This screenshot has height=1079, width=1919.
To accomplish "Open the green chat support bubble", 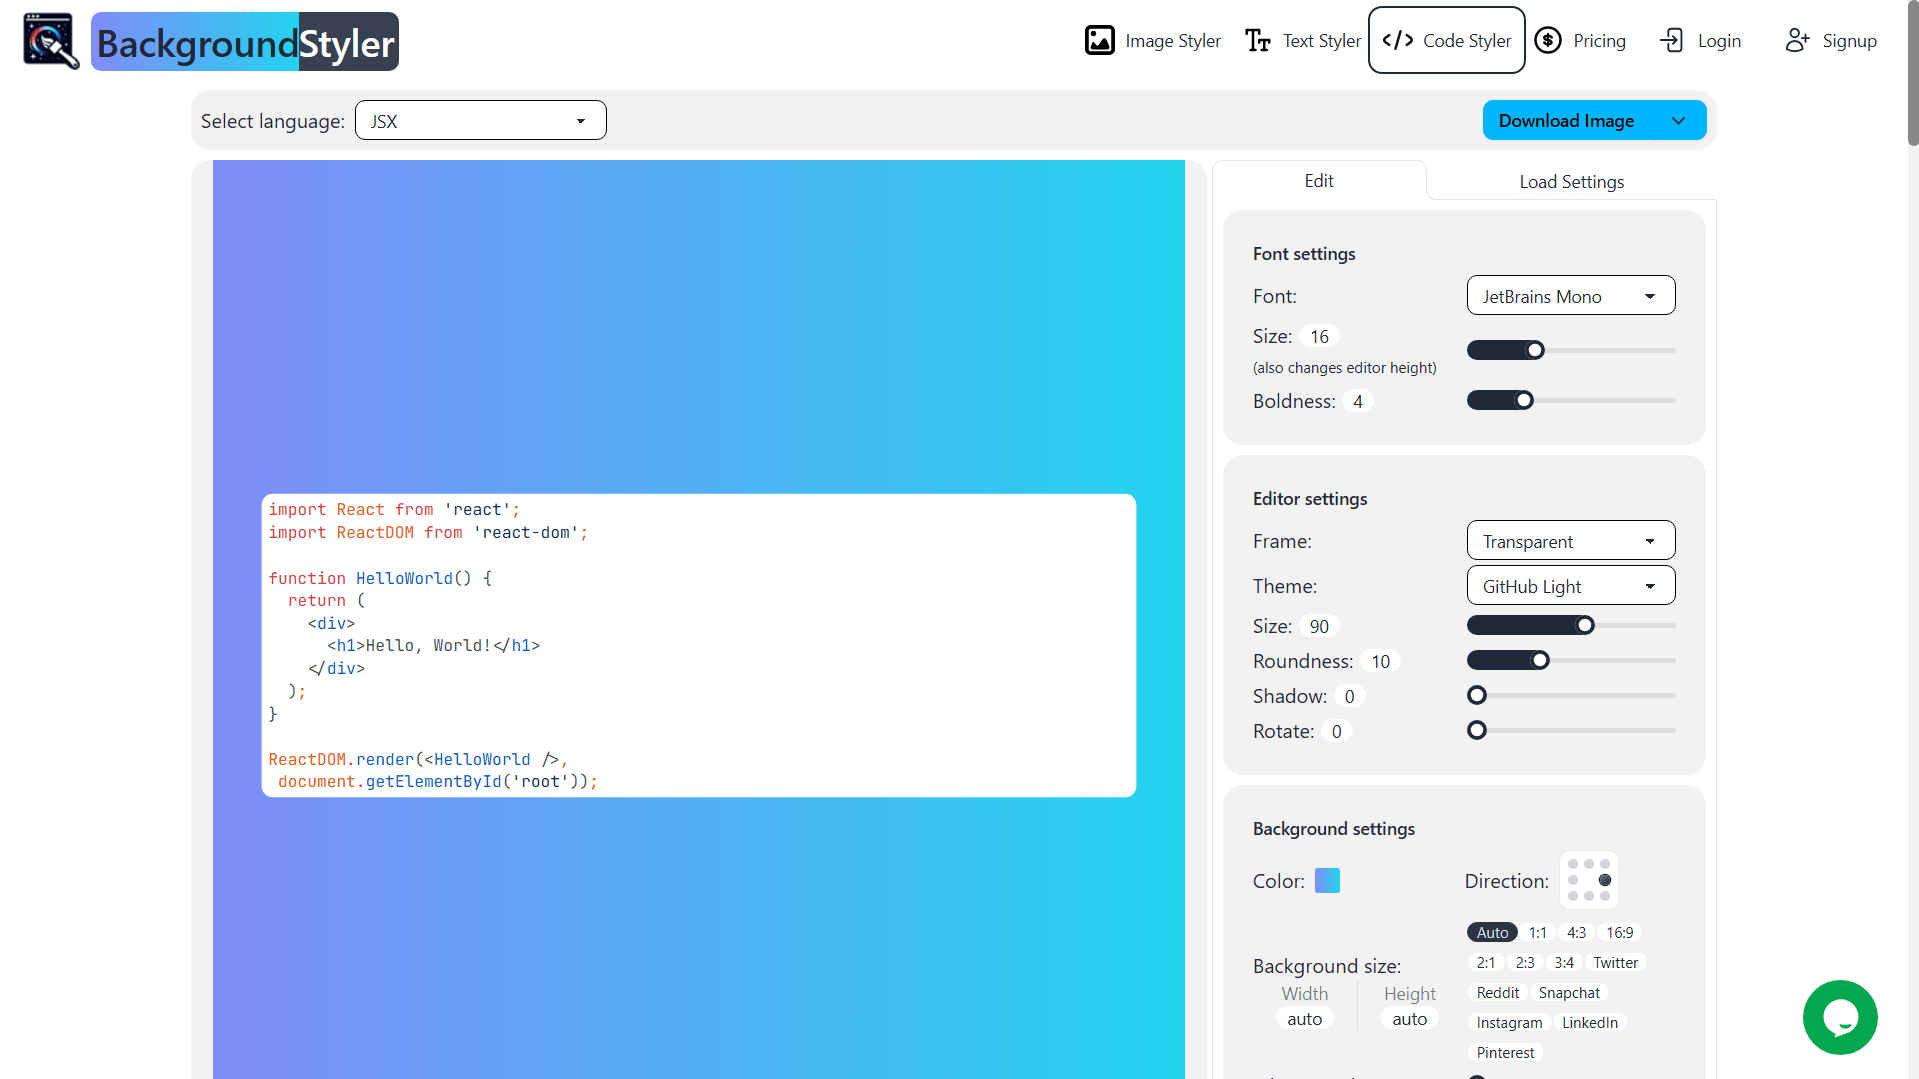I will (1839, 1017).
